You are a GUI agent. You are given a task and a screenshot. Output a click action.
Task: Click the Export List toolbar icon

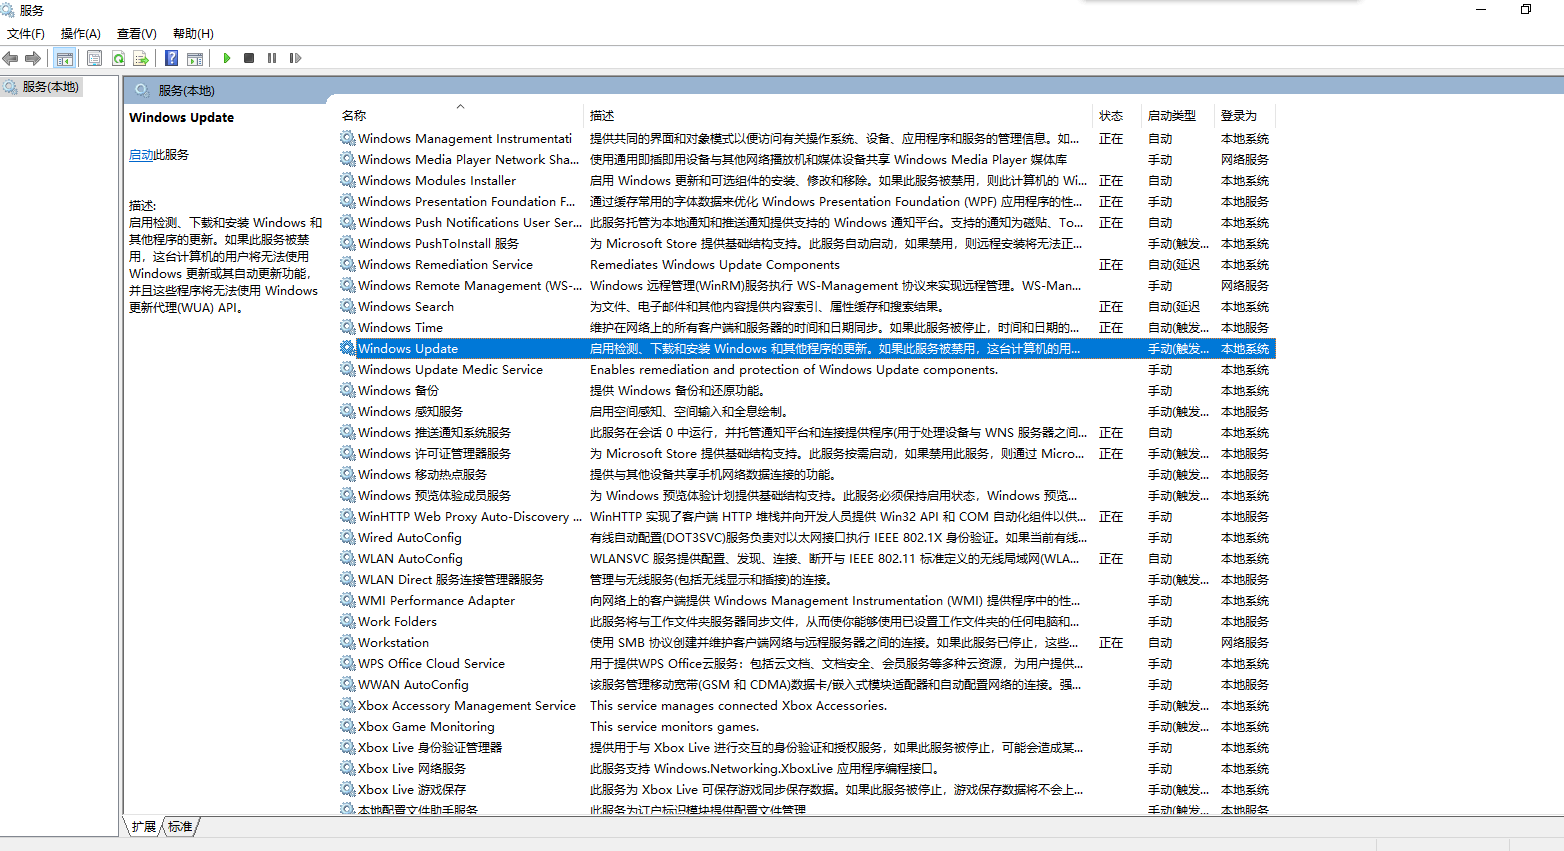[x=141, y=58]
